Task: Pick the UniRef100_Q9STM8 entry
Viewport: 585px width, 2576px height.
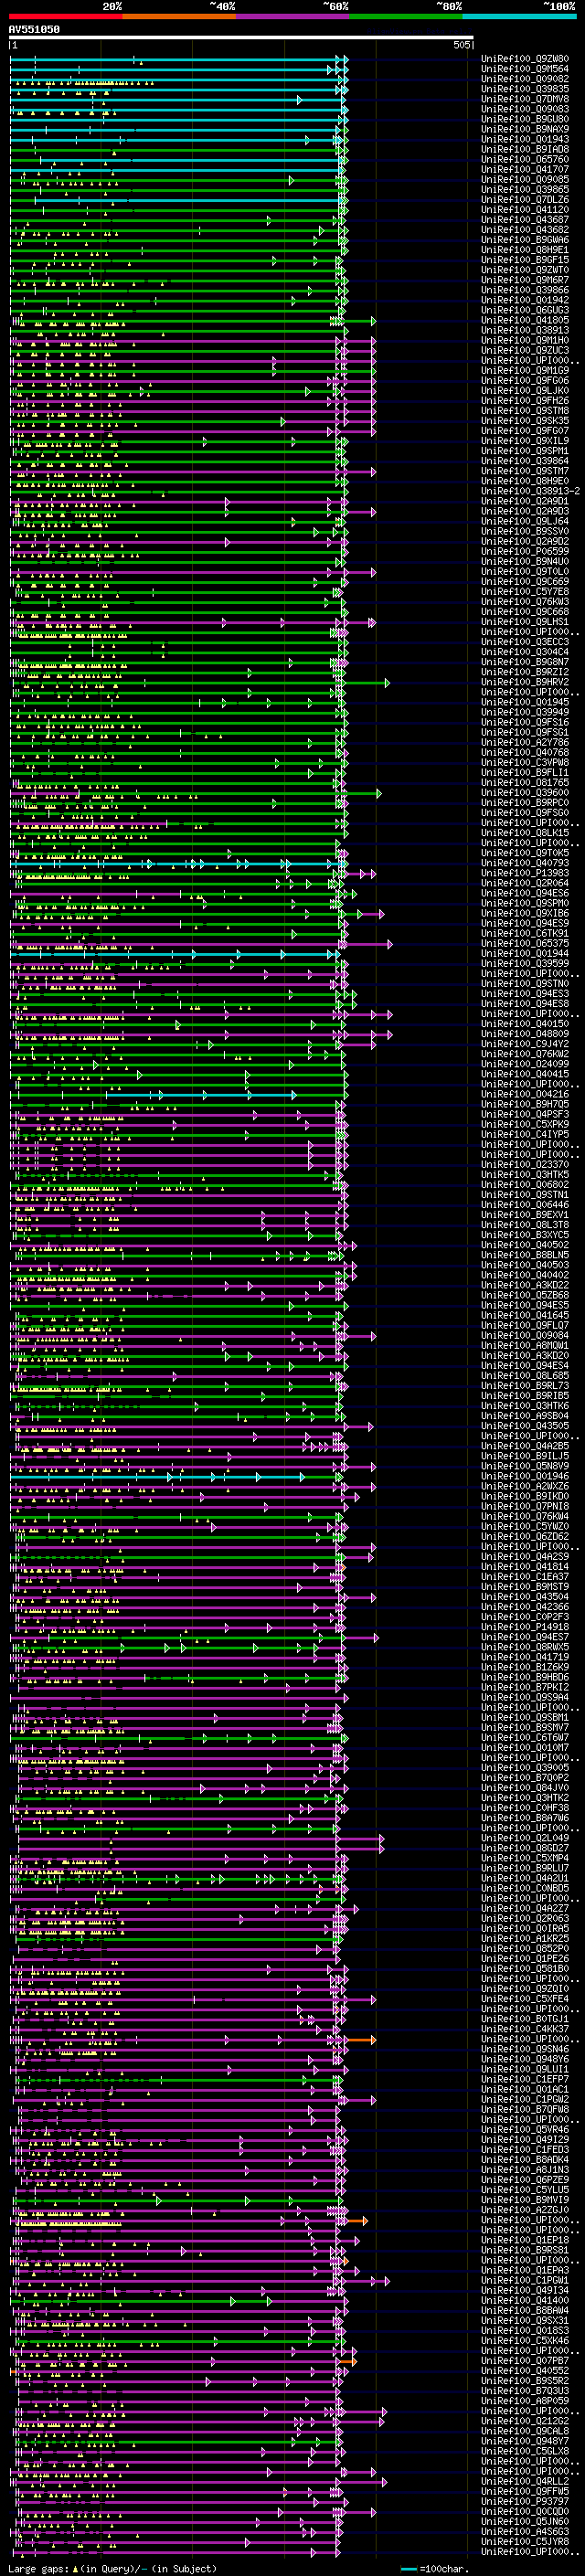Action: [525, 410]
